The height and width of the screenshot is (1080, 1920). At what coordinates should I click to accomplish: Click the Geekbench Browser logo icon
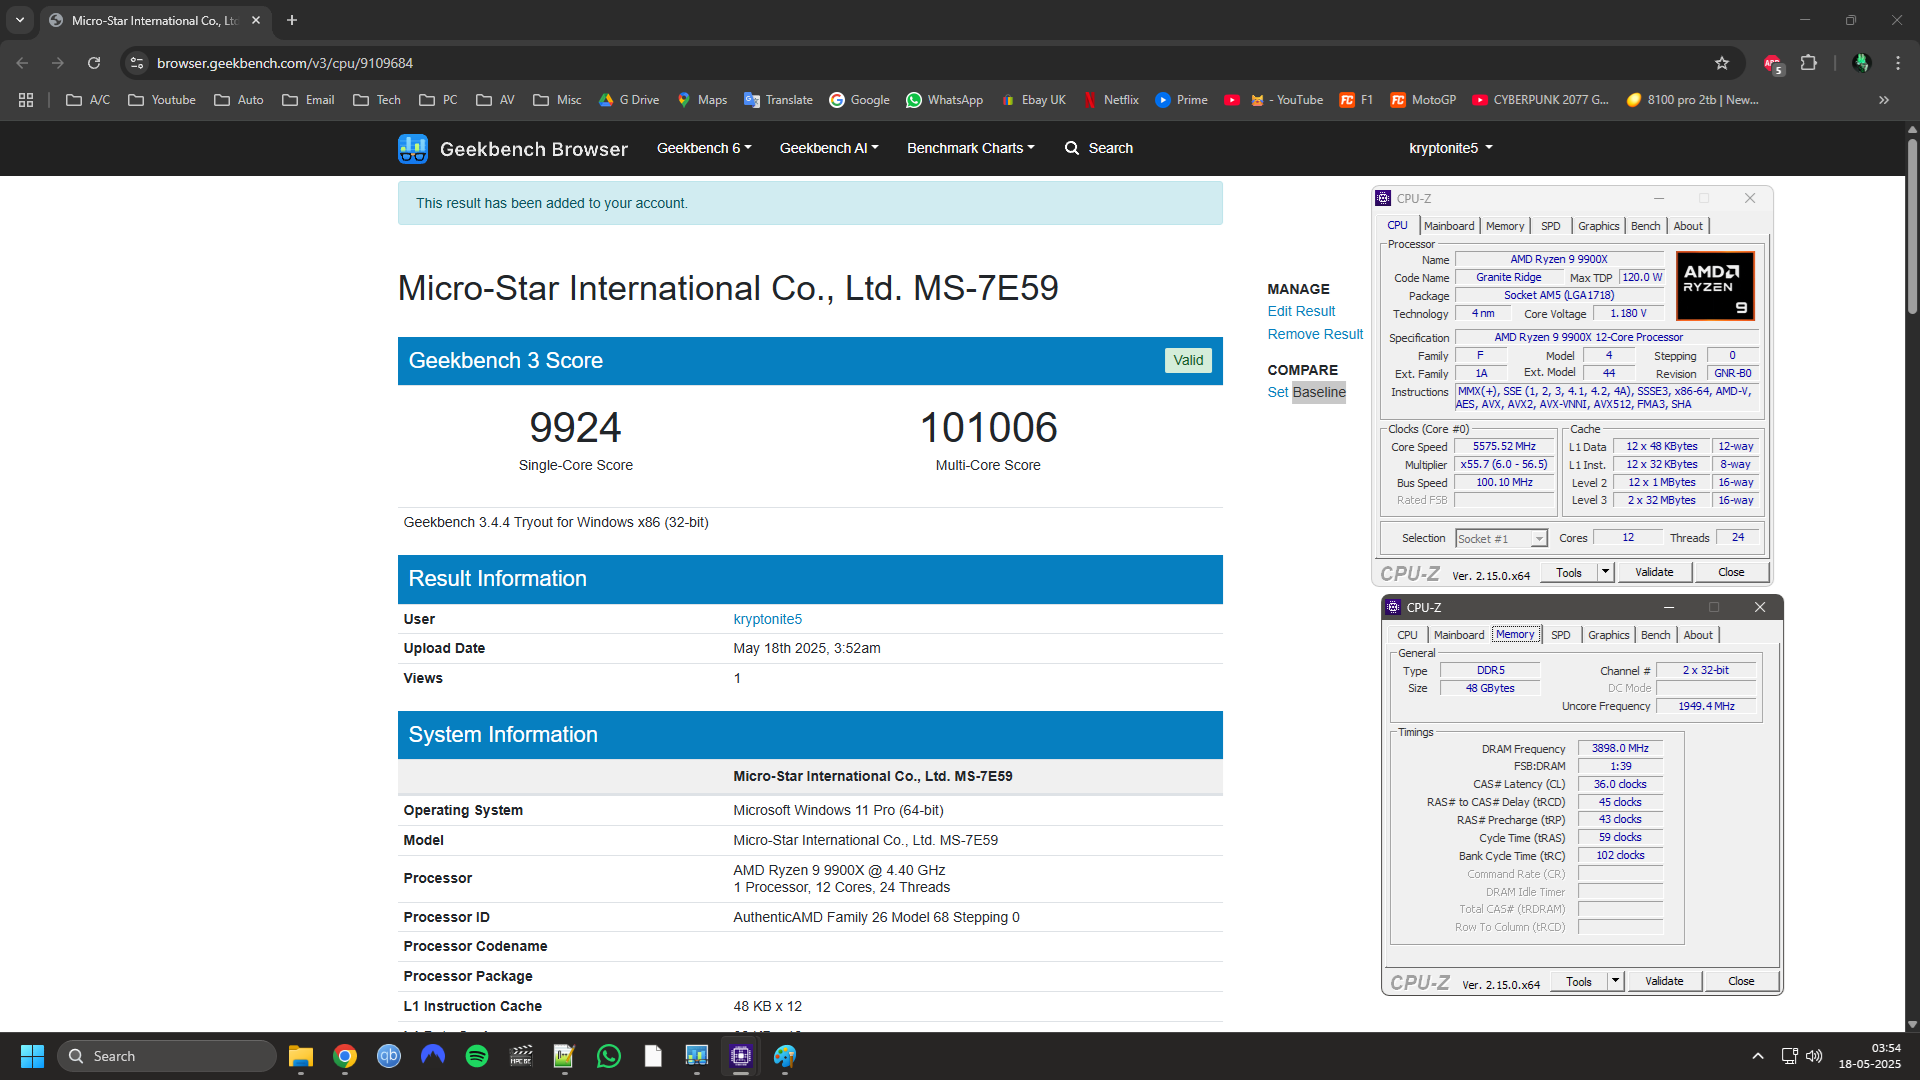pos(412,149)
